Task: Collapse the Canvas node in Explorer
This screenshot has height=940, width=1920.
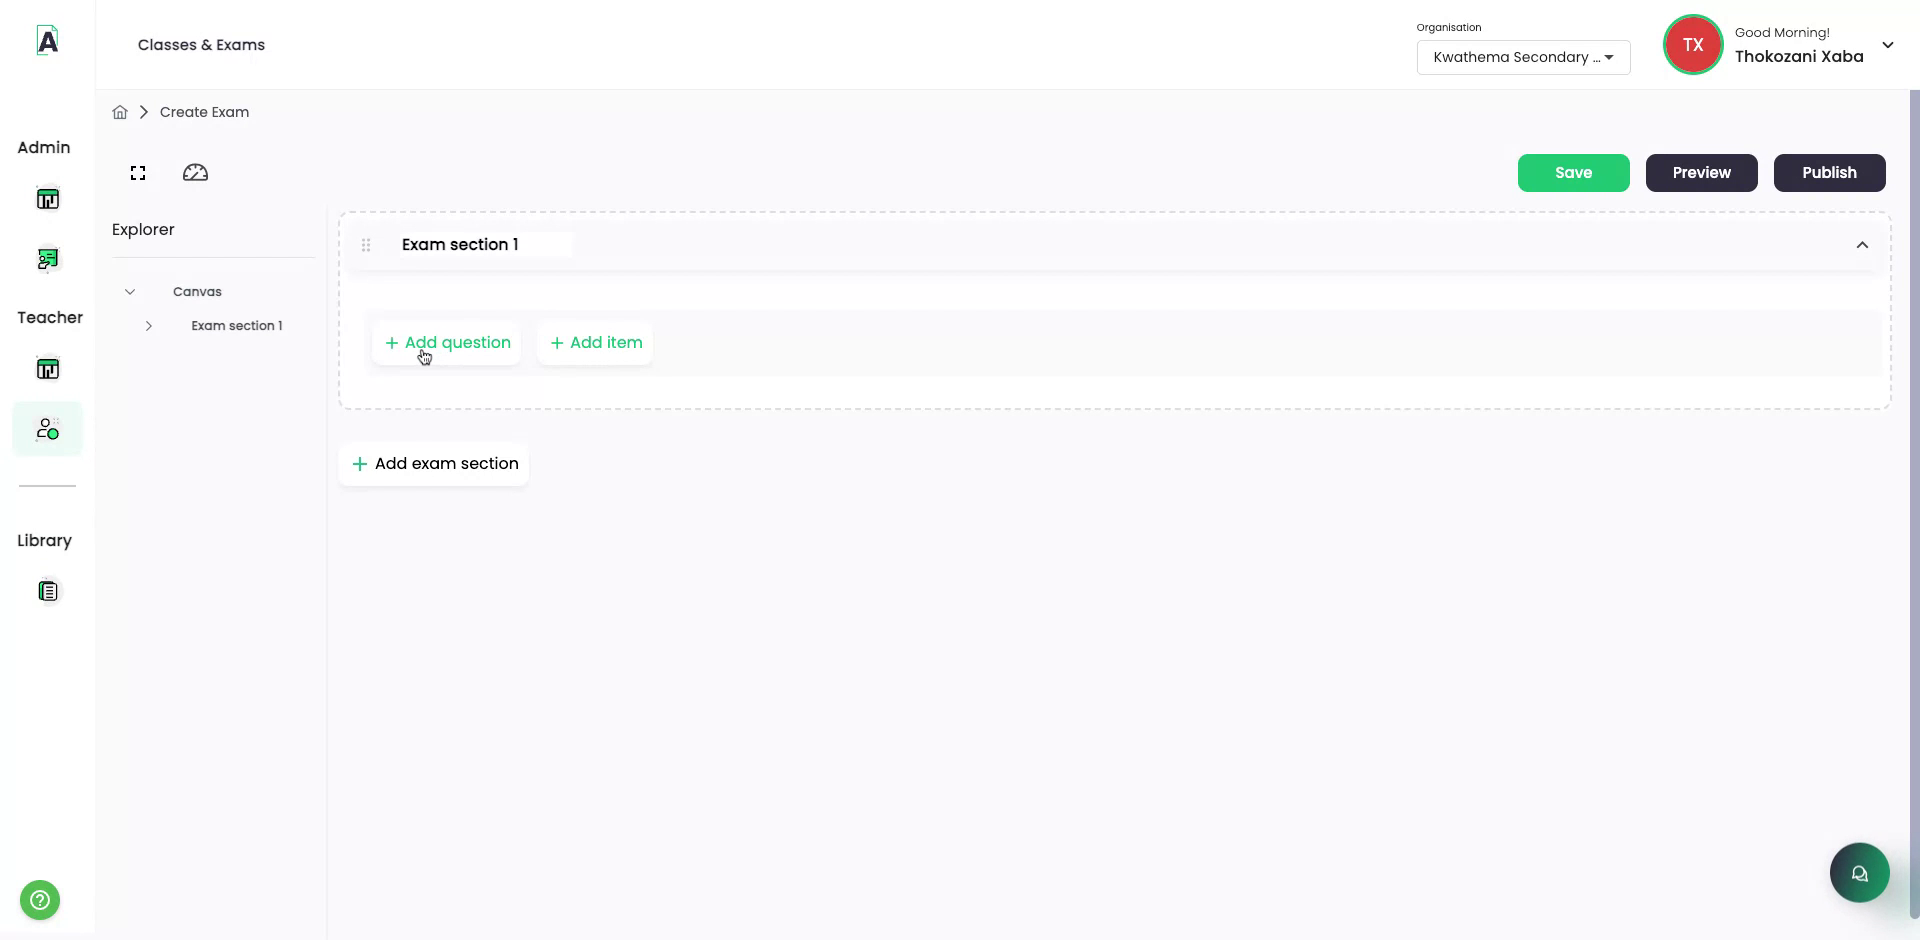Action: [x=130, y=291]
